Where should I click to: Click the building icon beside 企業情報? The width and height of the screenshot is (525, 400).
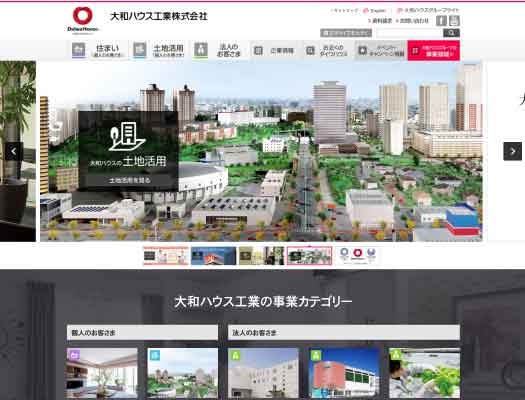(x=258, y=51)
